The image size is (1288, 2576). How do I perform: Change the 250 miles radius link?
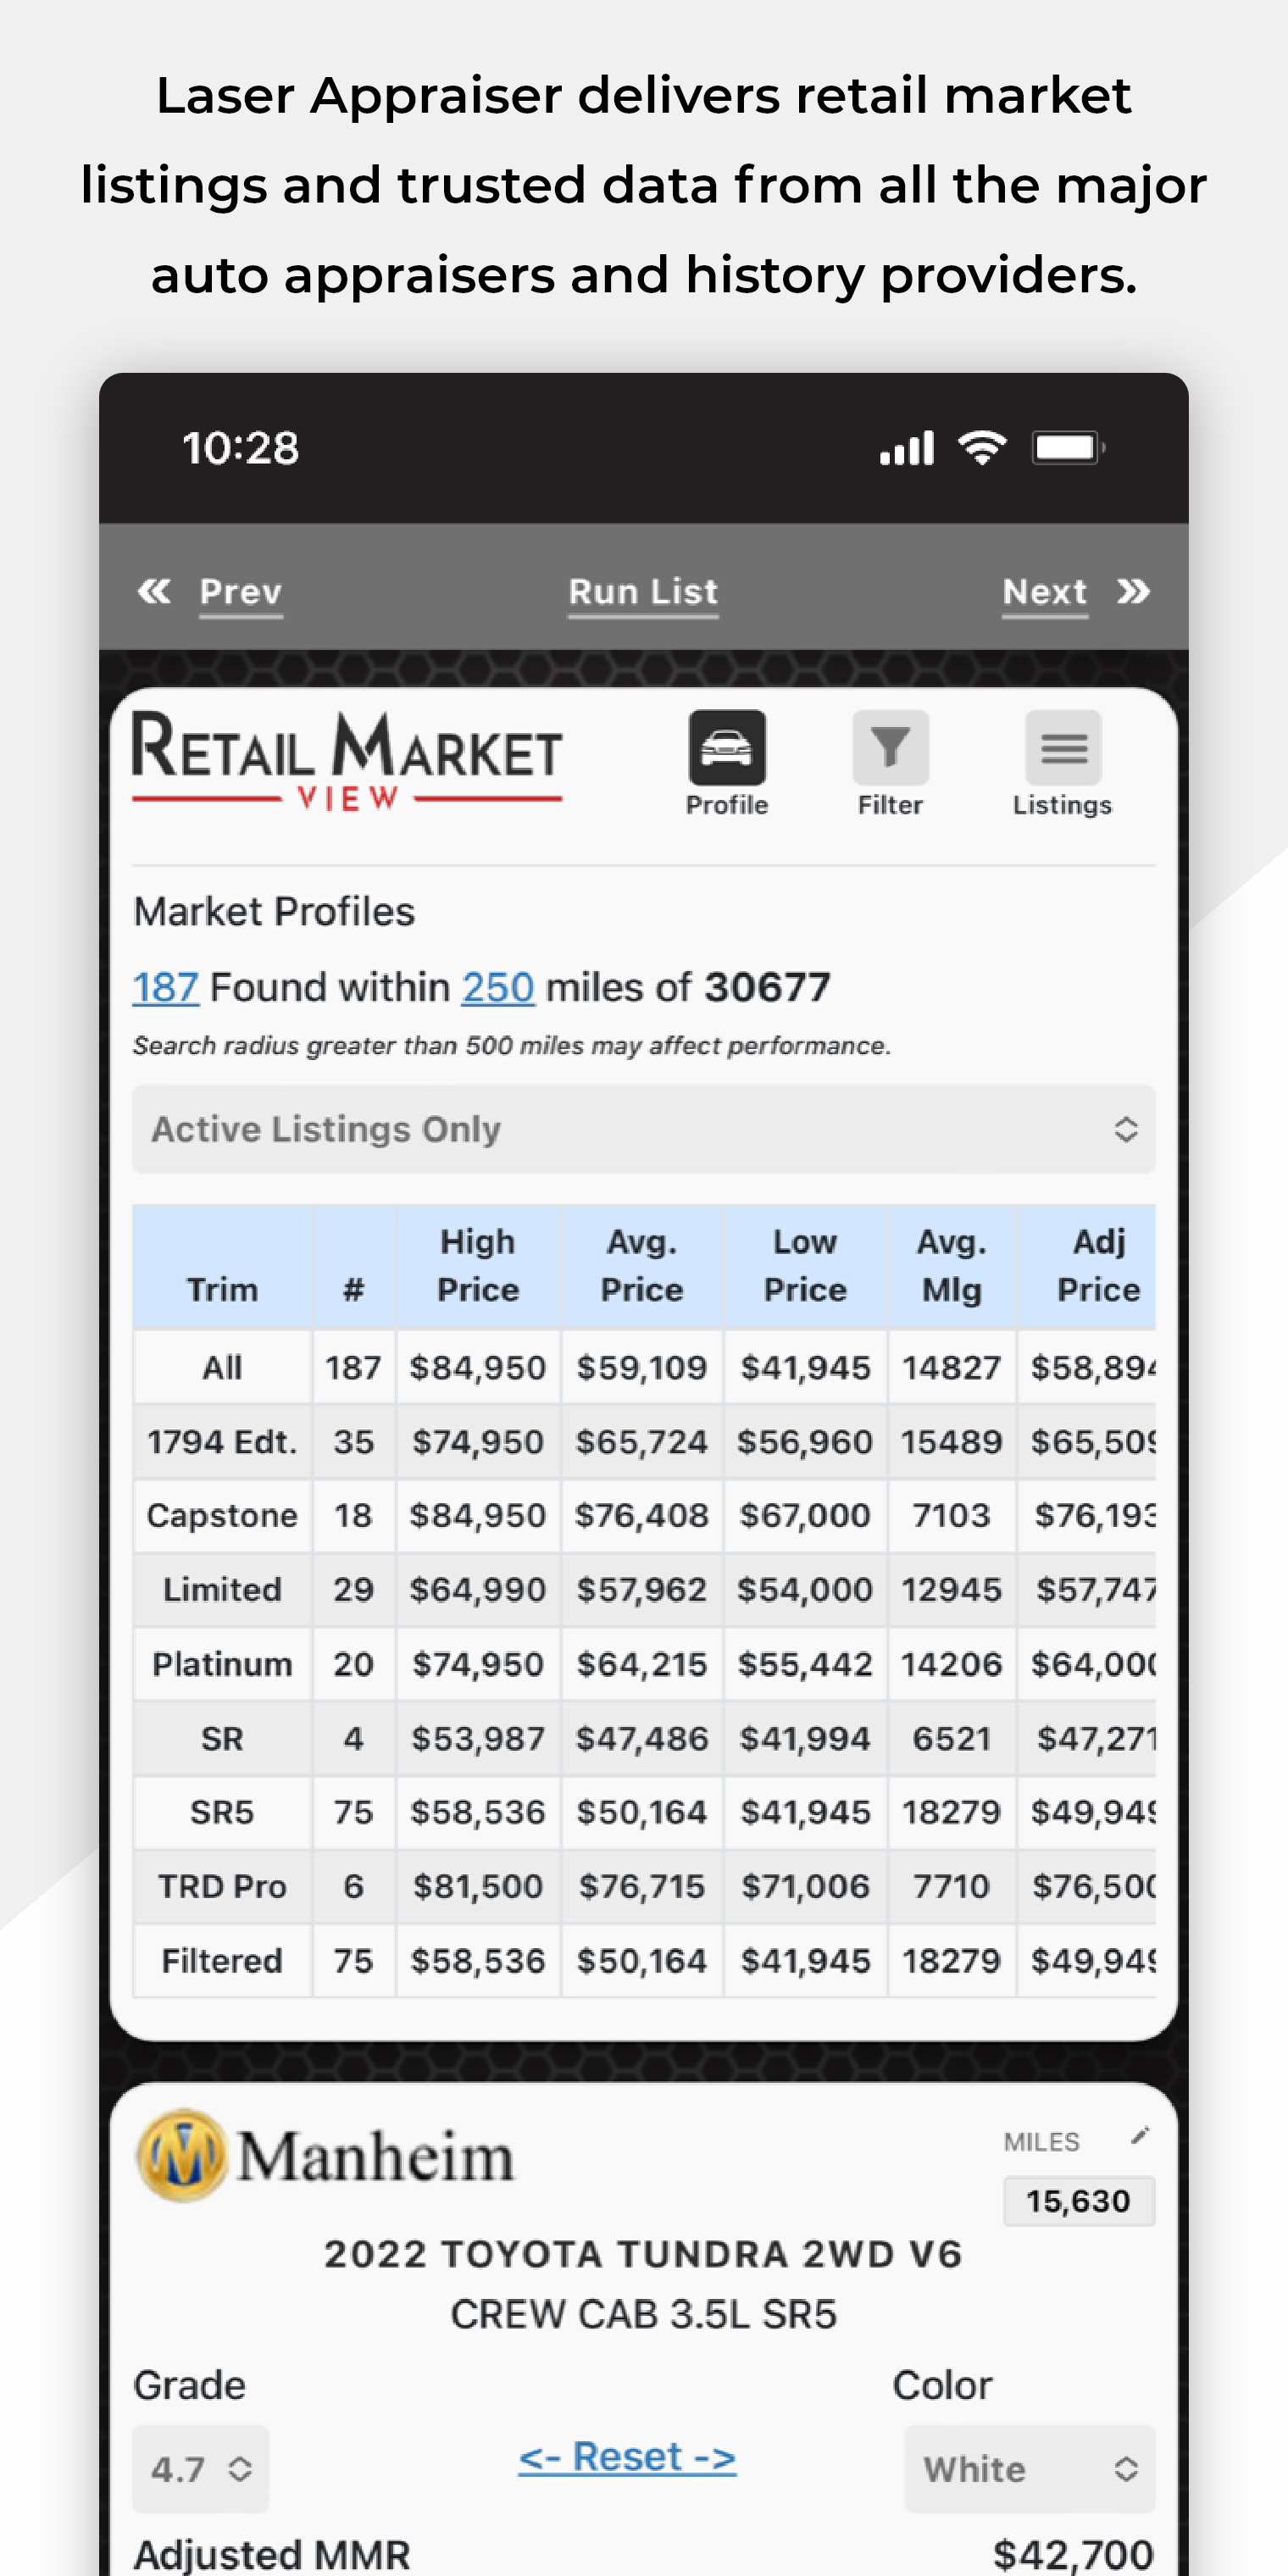click(x=498, y=988)
